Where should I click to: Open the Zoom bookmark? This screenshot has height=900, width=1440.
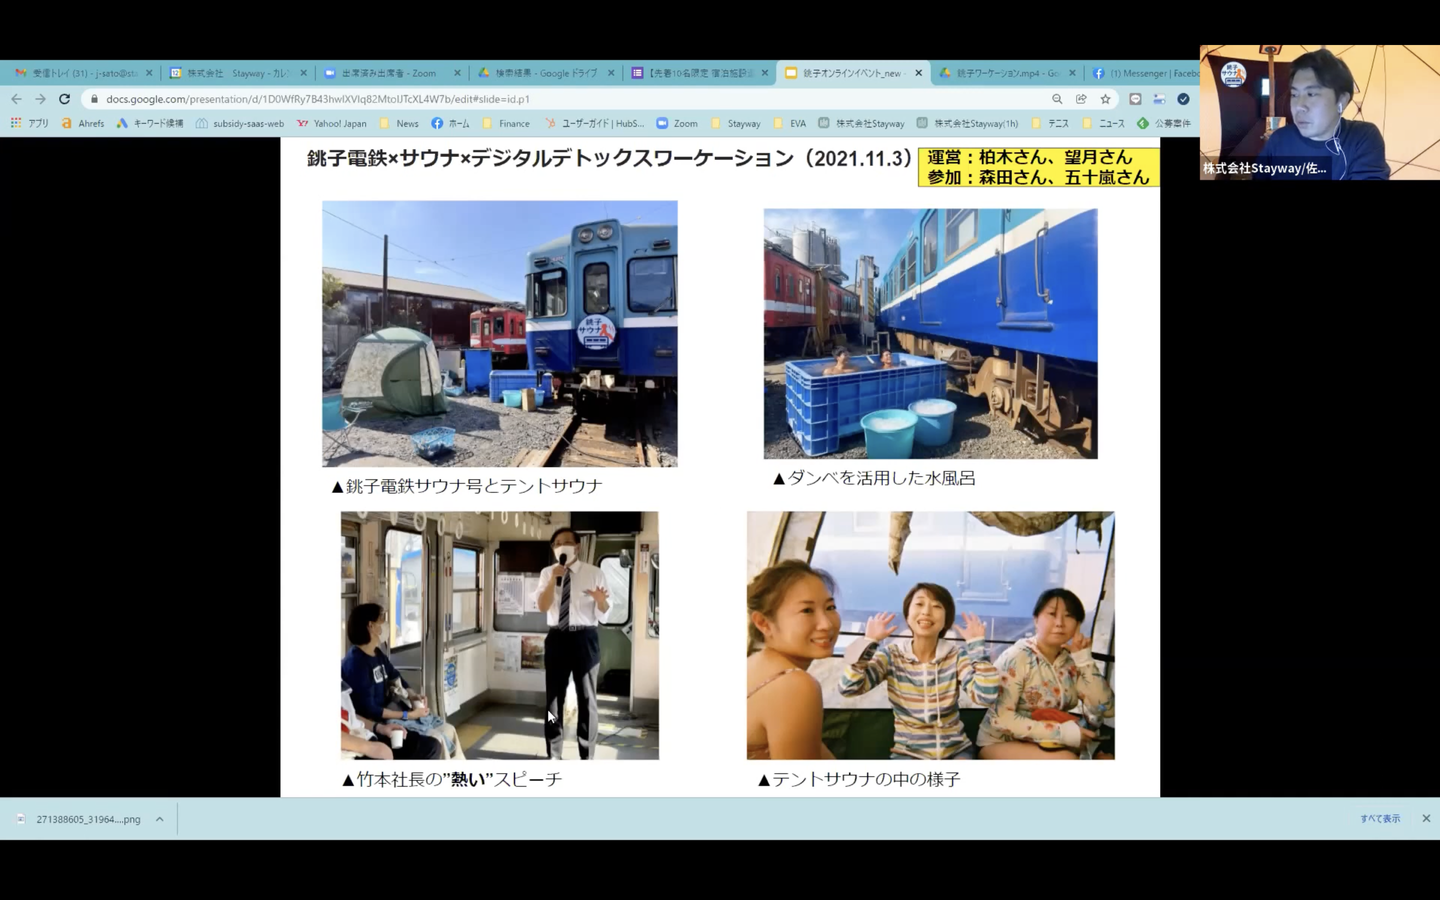677,123
